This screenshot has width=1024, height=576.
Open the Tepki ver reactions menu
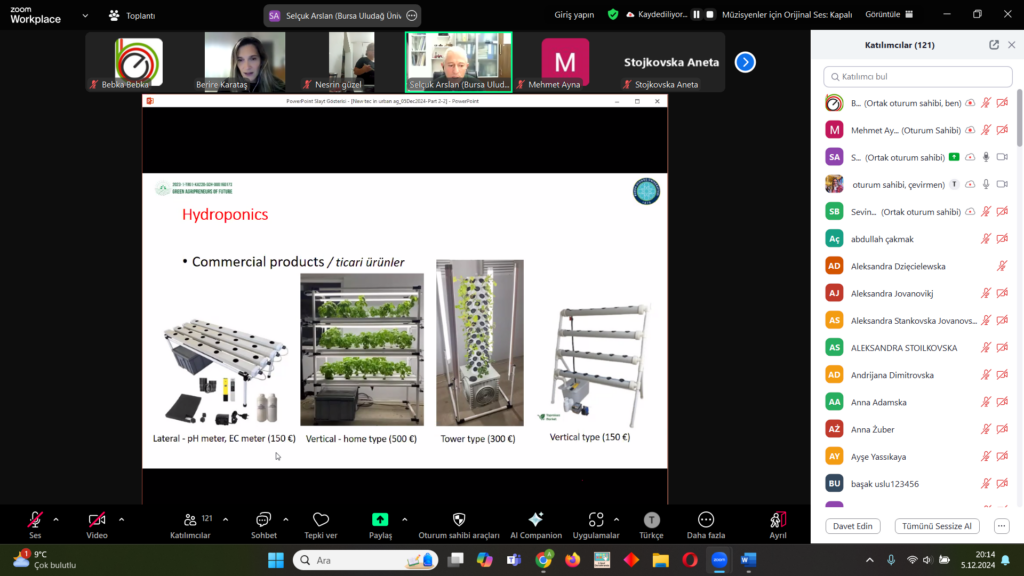tap(321, 520)
